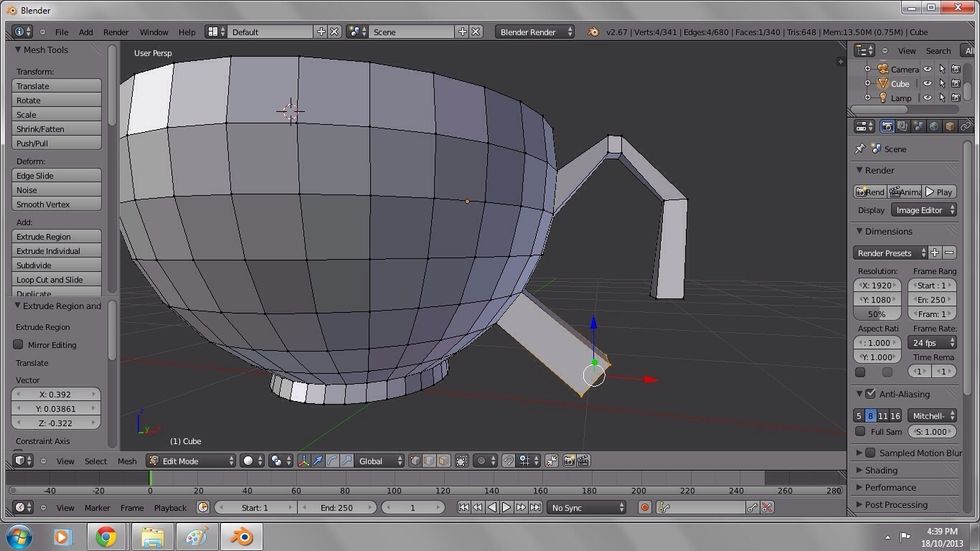This screenshot has width=980, height=551.
Task: Play animation in reverse in timeline
Action: [492, 508]
